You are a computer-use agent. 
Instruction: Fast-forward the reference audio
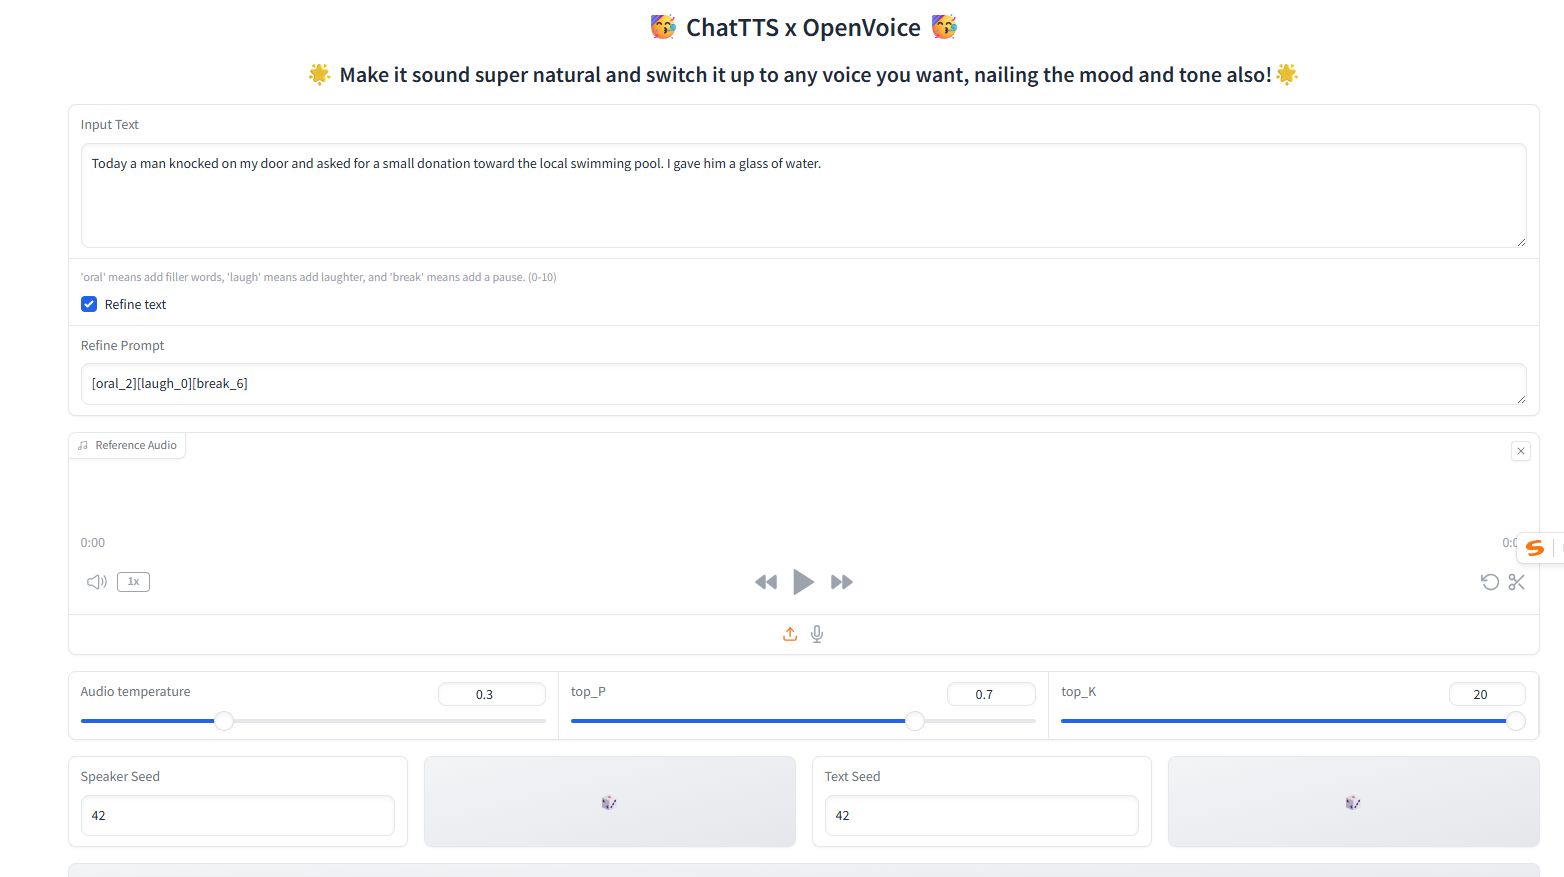(842, 582)
